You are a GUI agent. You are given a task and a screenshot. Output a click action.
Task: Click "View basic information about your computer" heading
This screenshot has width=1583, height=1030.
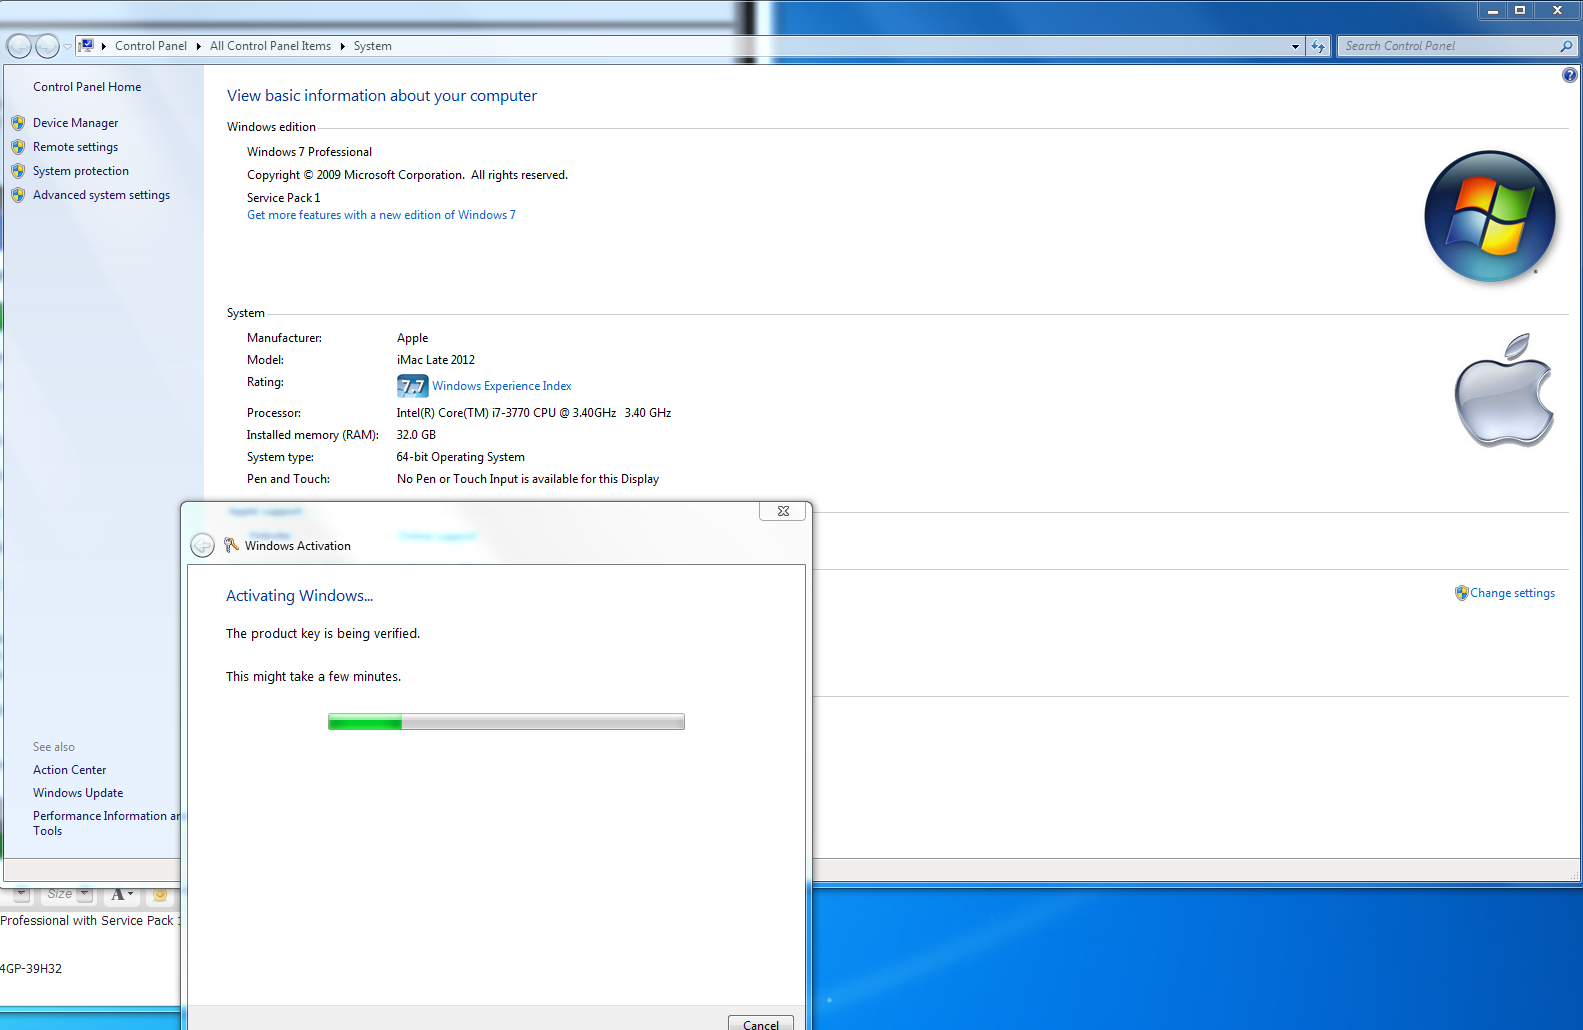382,96
